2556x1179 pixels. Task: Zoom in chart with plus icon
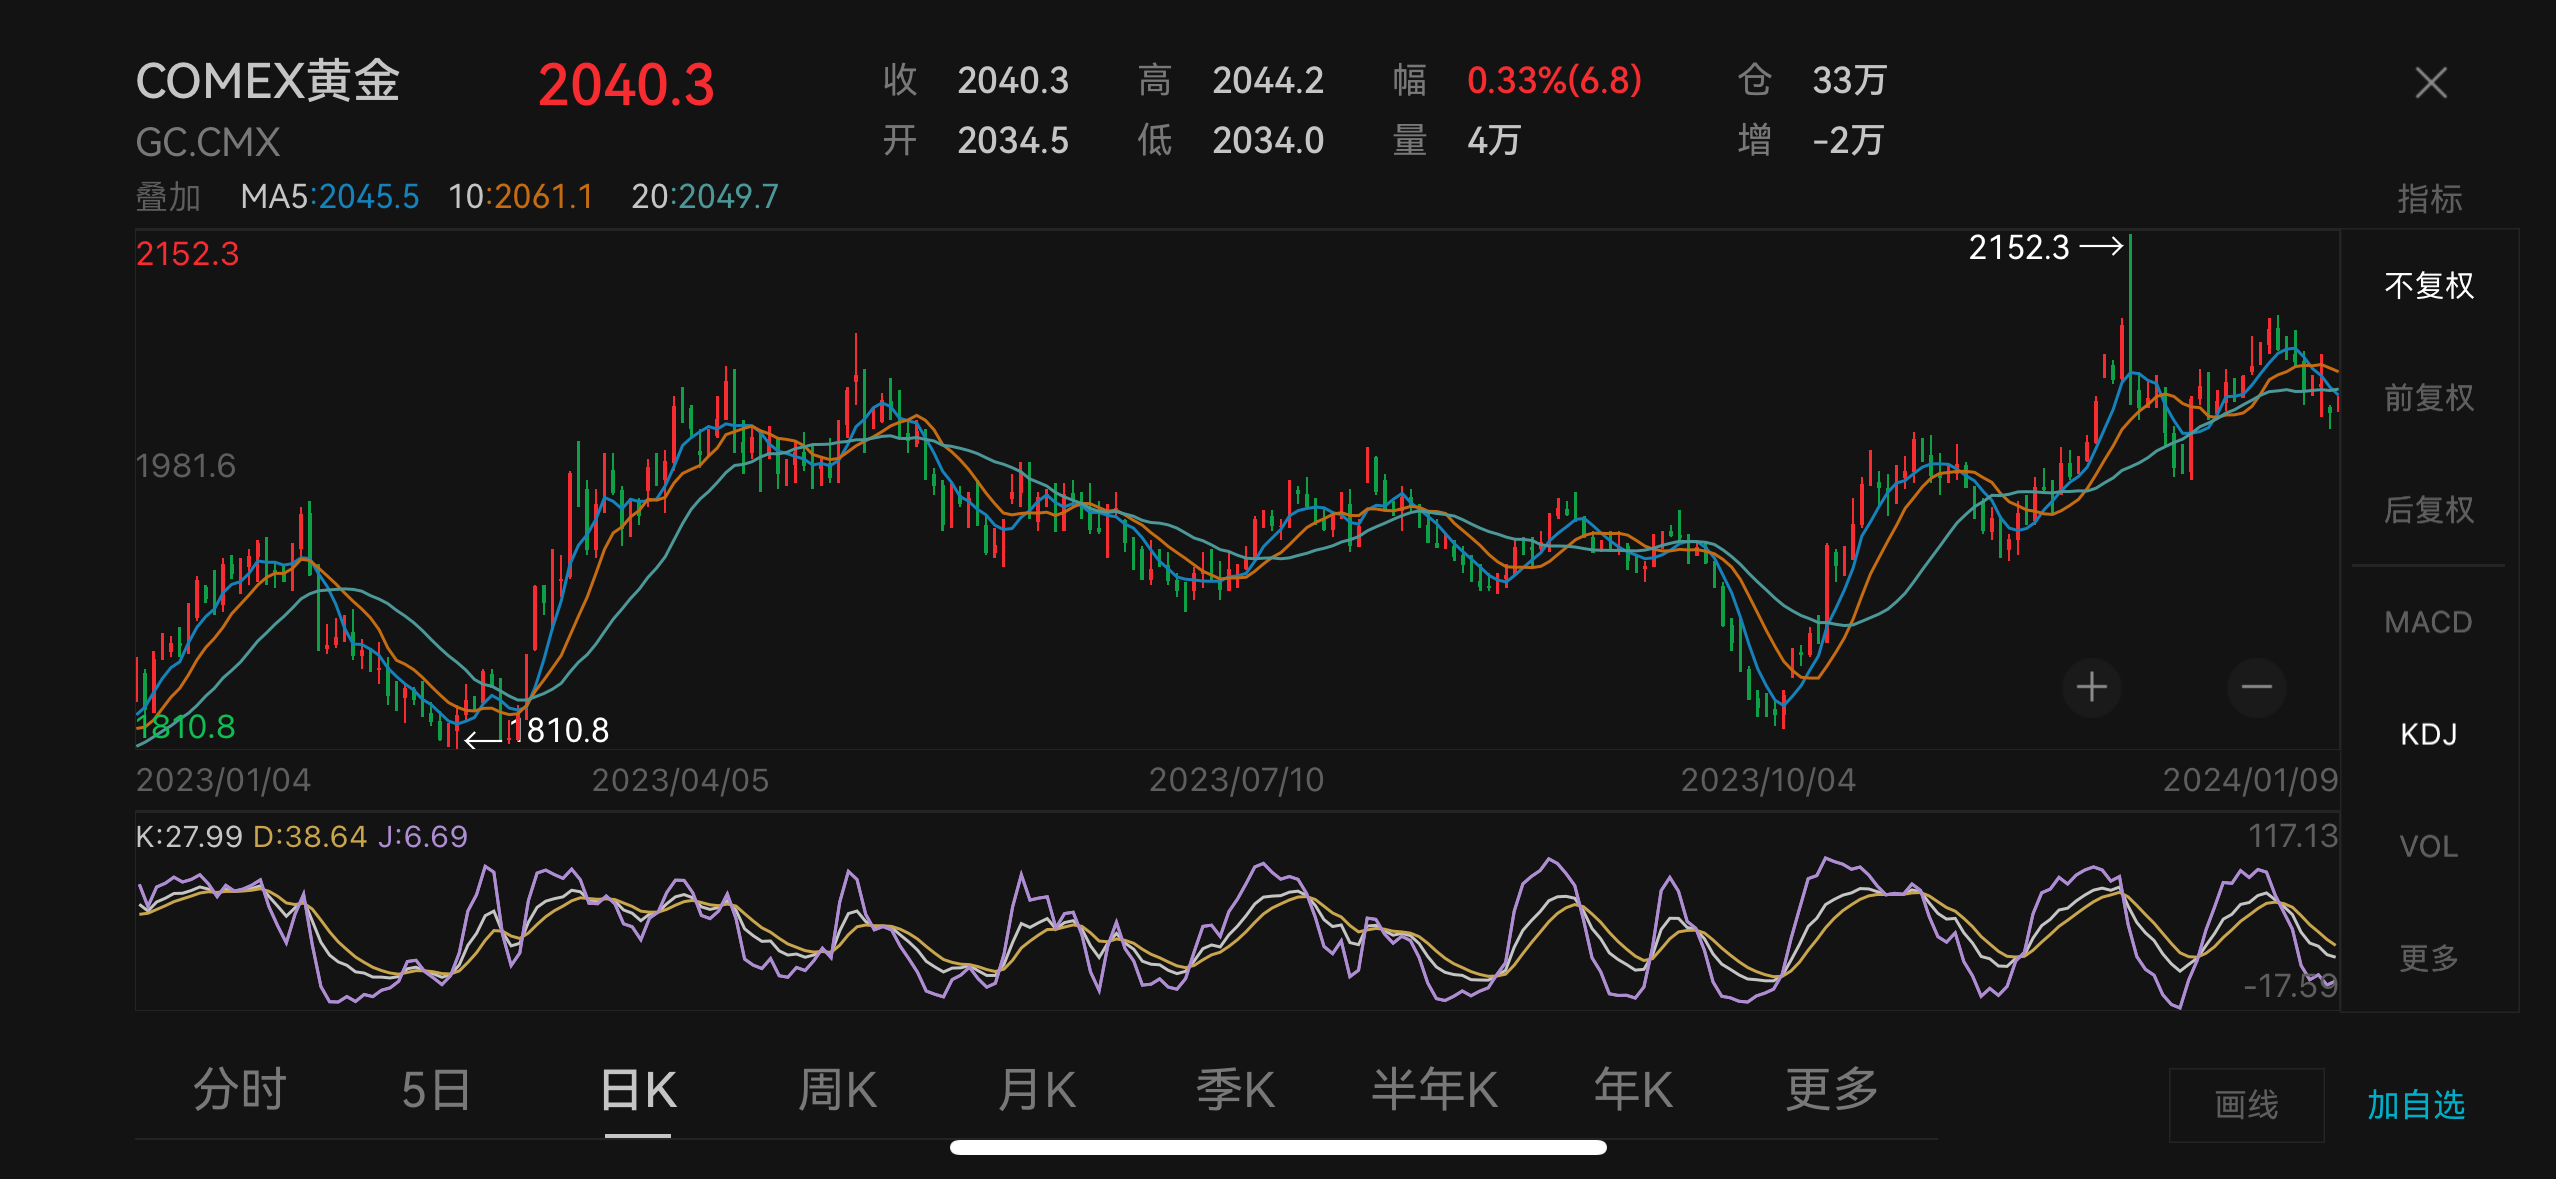coord(2091,687)
